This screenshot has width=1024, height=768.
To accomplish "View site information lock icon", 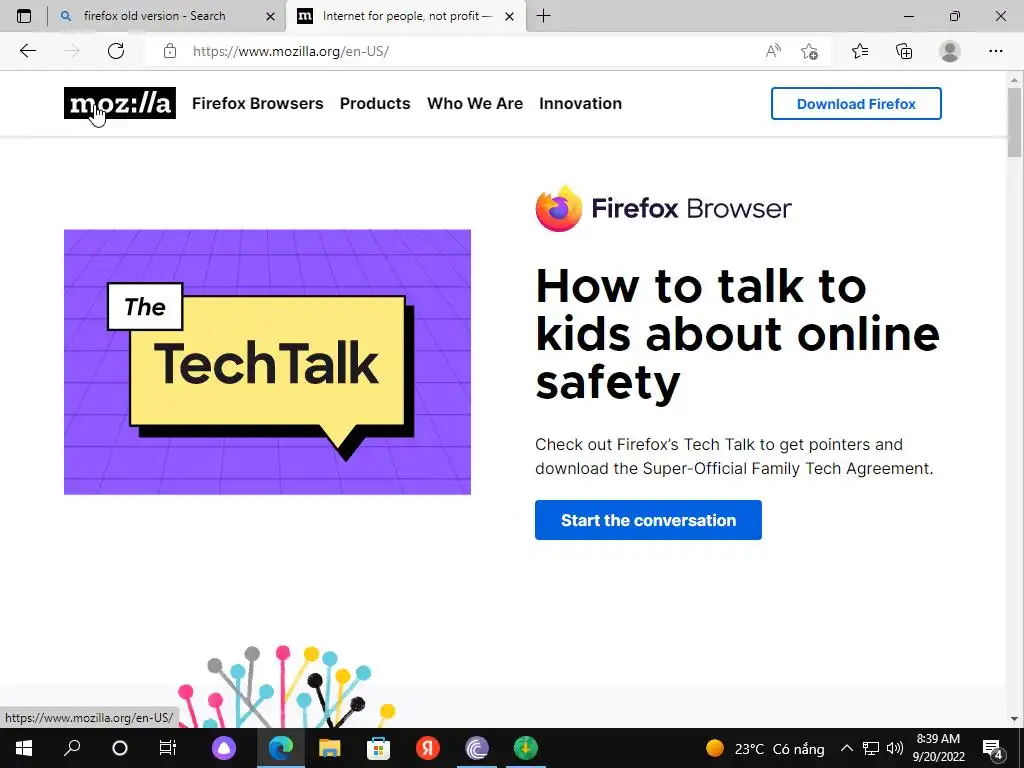I will click(170, 51).
